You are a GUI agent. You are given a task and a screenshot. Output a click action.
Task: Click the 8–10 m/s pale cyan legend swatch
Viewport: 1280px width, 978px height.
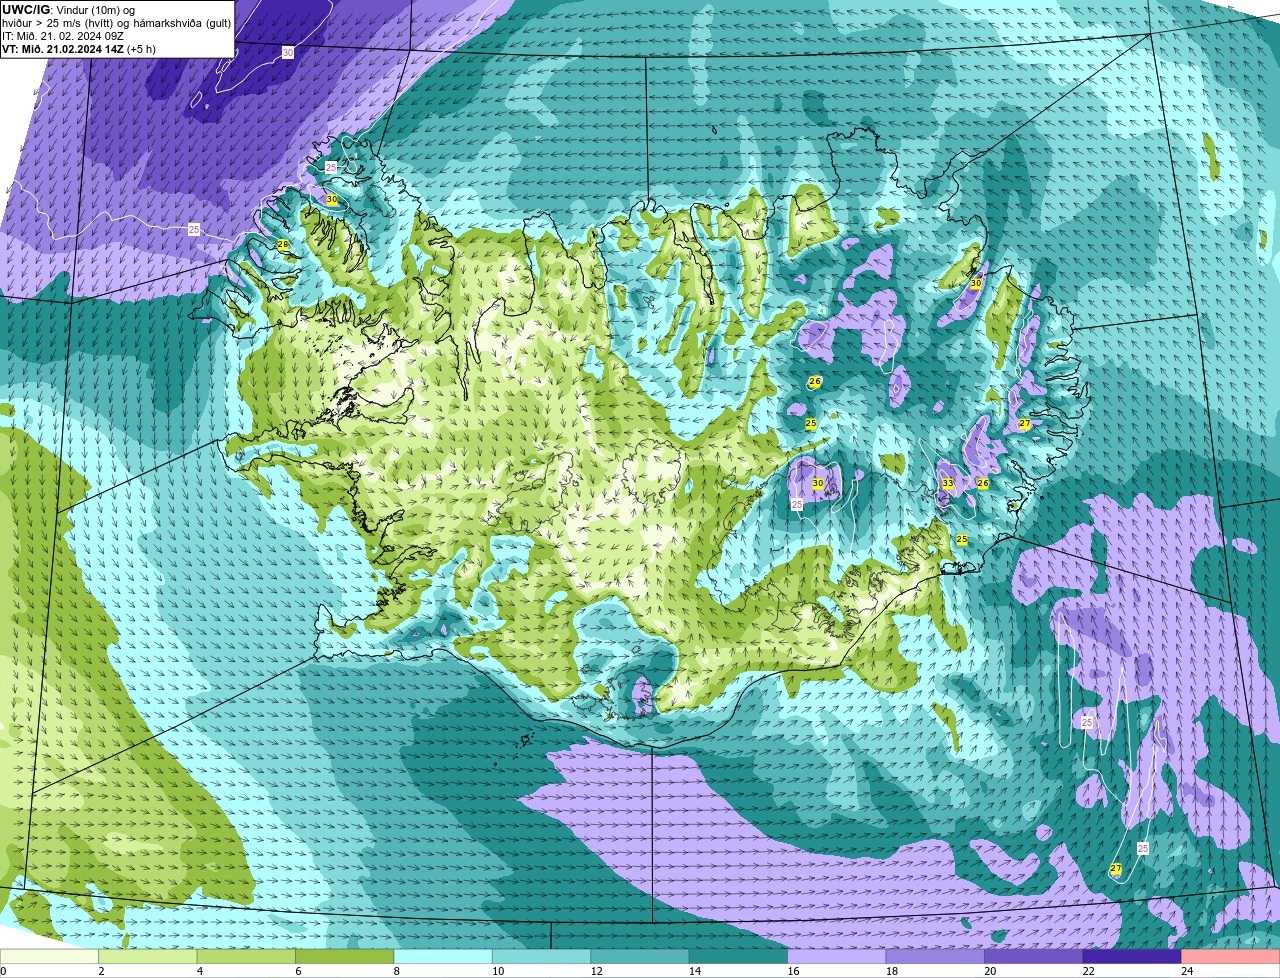[x=444, y=957]
